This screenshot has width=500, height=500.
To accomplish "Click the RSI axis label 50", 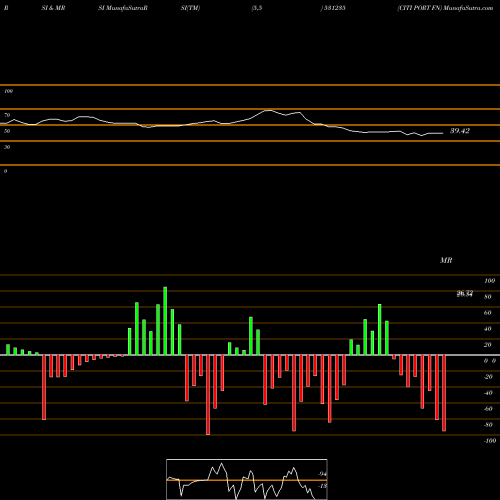I will [x=7, y=131].
